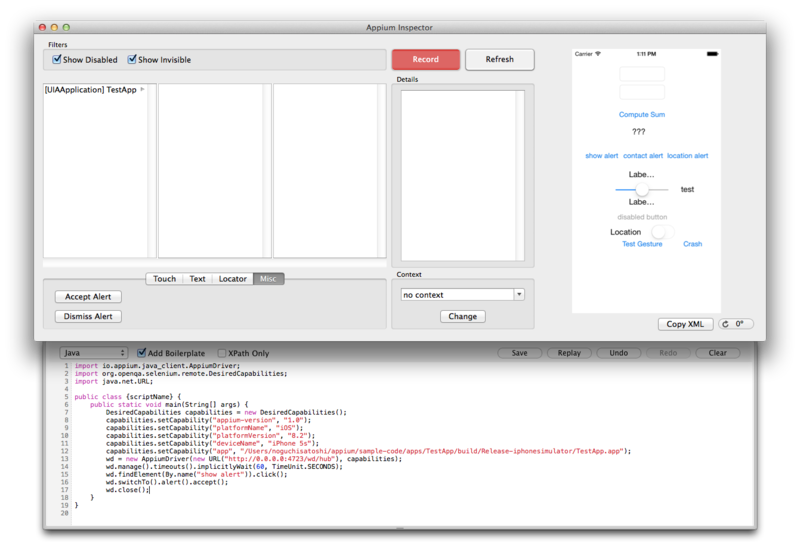Image resolution: width=800 pixels, height=544 pixels.
Task: Click 'contact alert' in simulator preview
Action: 643,156
